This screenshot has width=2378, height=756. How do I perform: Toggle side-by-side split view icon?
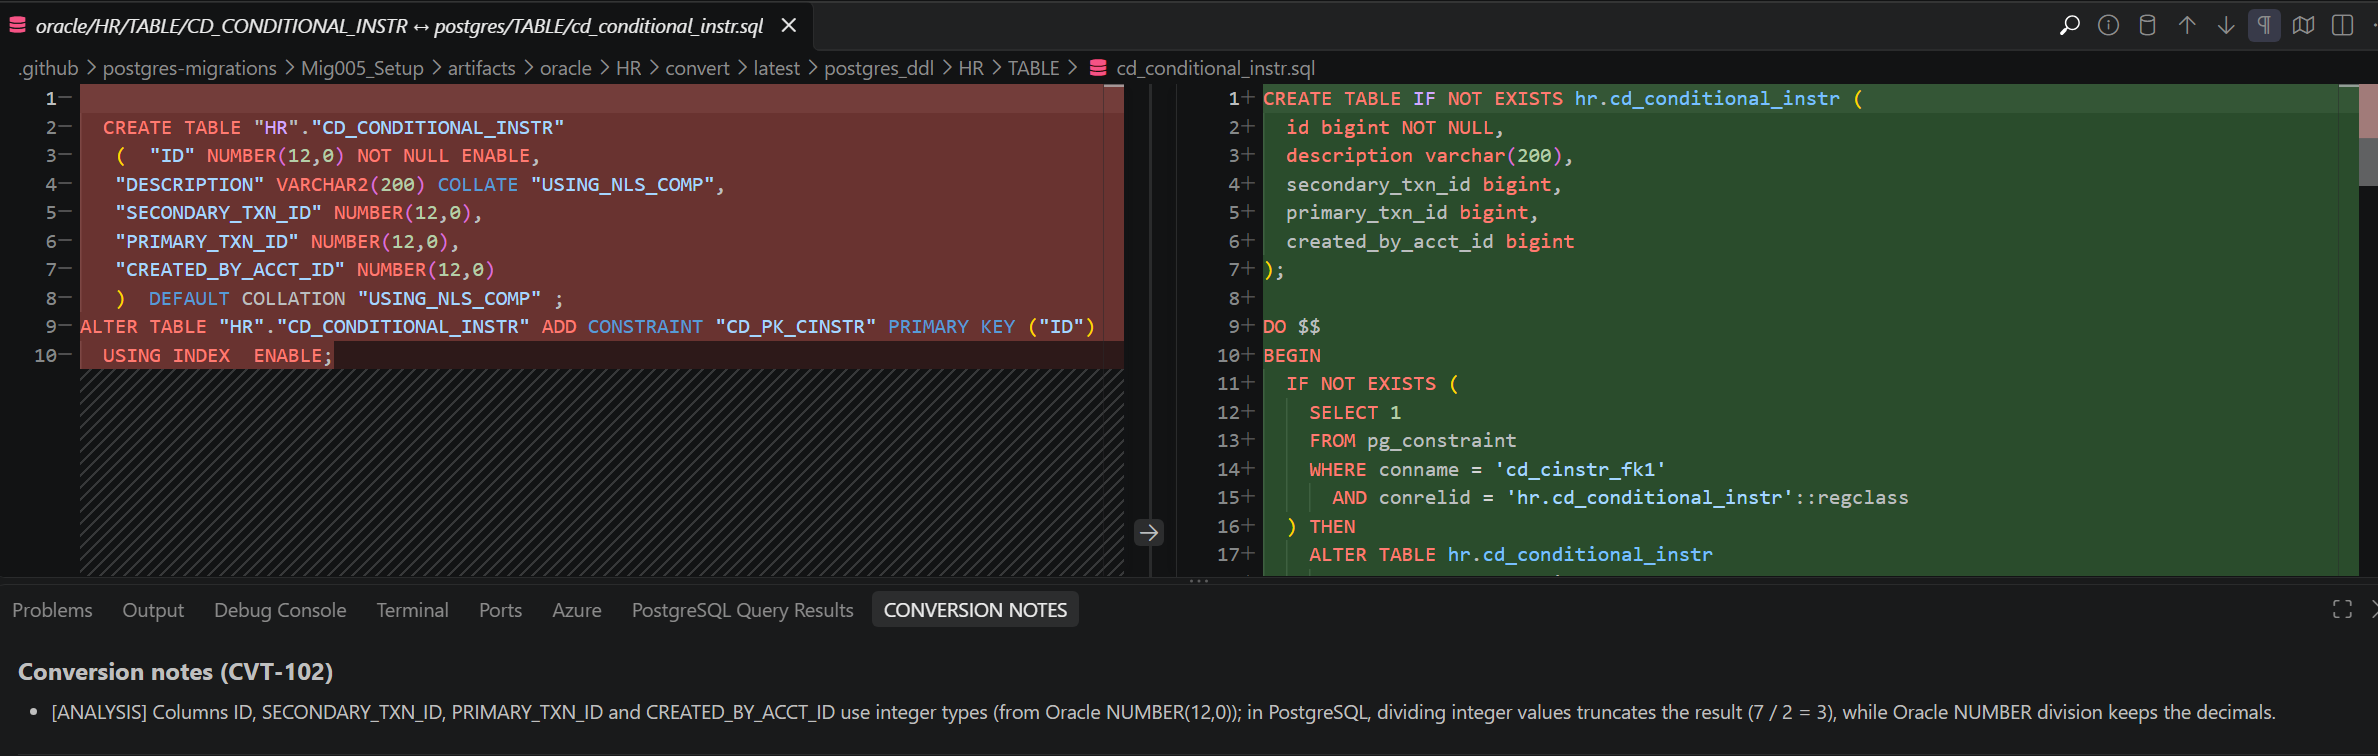[2342, 25]
